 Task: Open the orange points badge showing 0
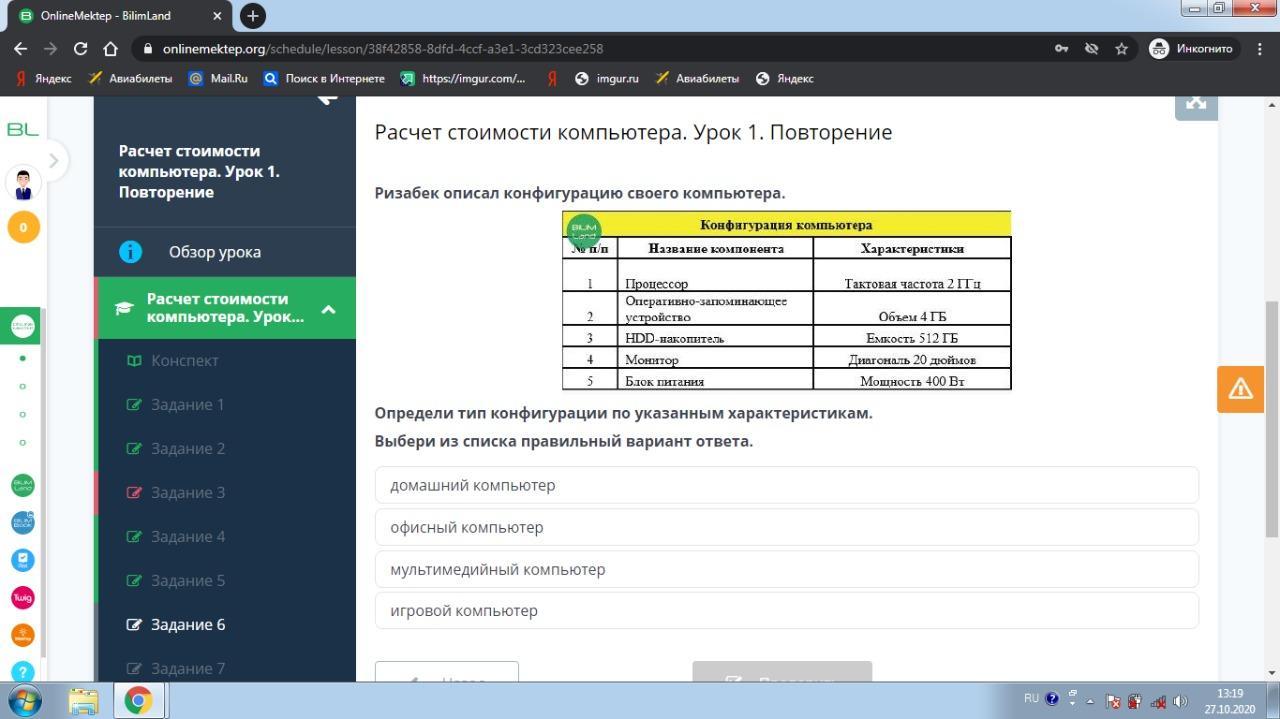tap(23, 227)
